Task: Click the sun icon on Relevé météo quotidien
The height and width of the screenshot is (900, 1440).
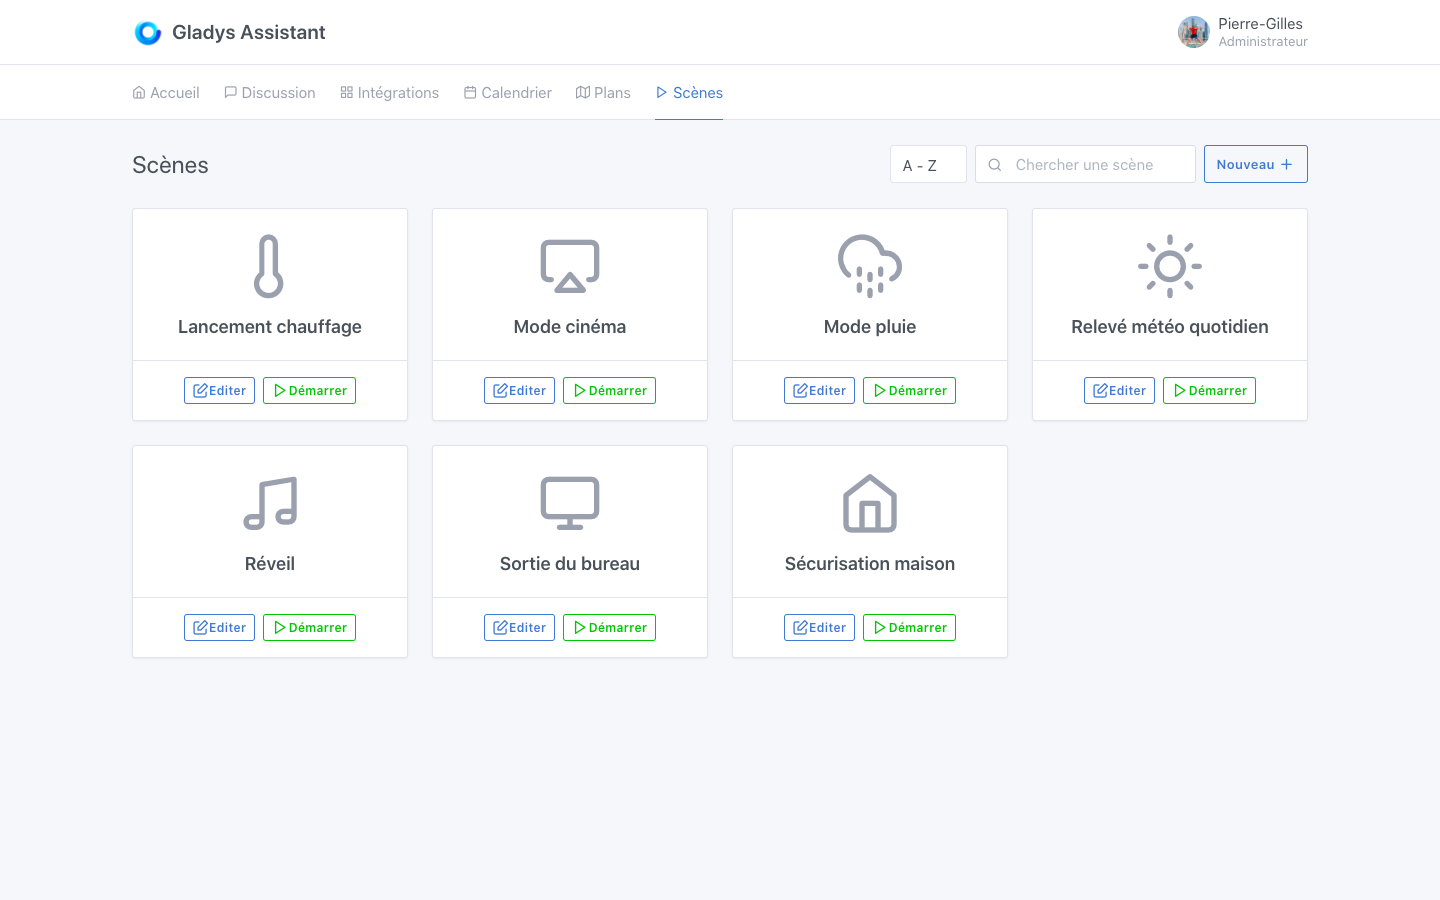Action: coord(1169,265)
